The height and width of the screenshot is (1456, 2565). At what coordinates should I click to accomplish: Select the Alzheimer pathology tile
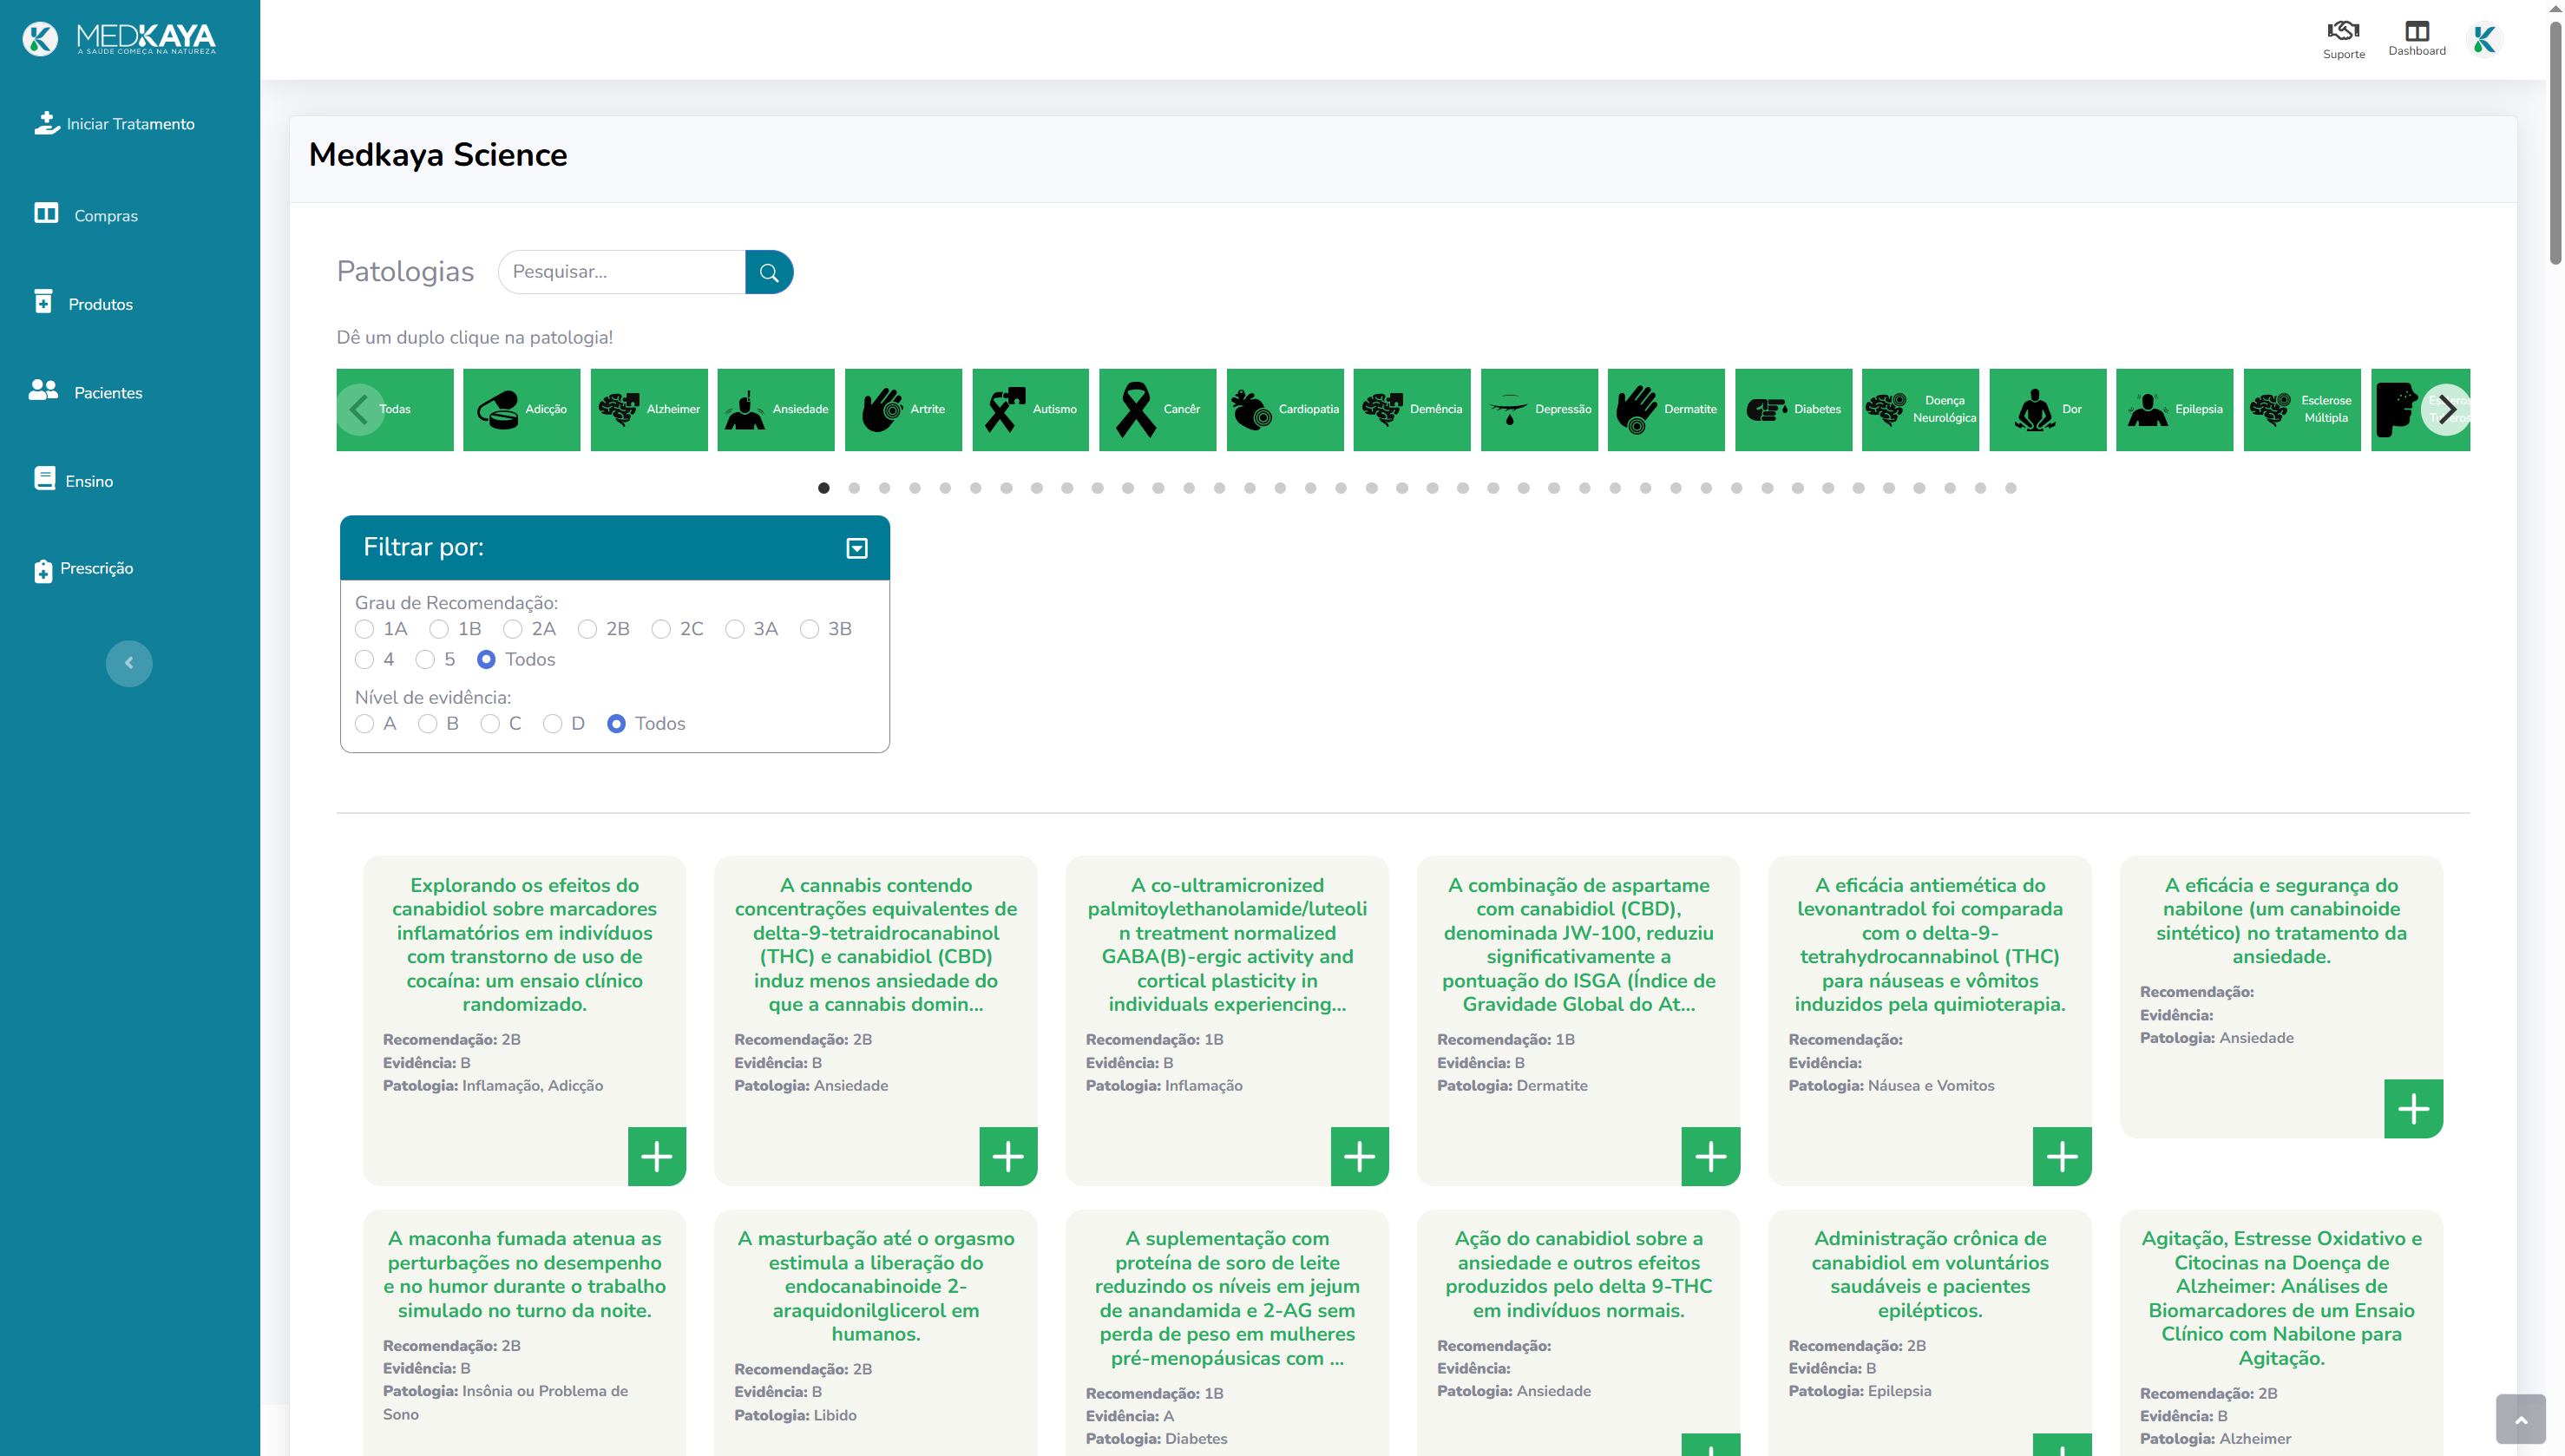[x=649, y=410]
